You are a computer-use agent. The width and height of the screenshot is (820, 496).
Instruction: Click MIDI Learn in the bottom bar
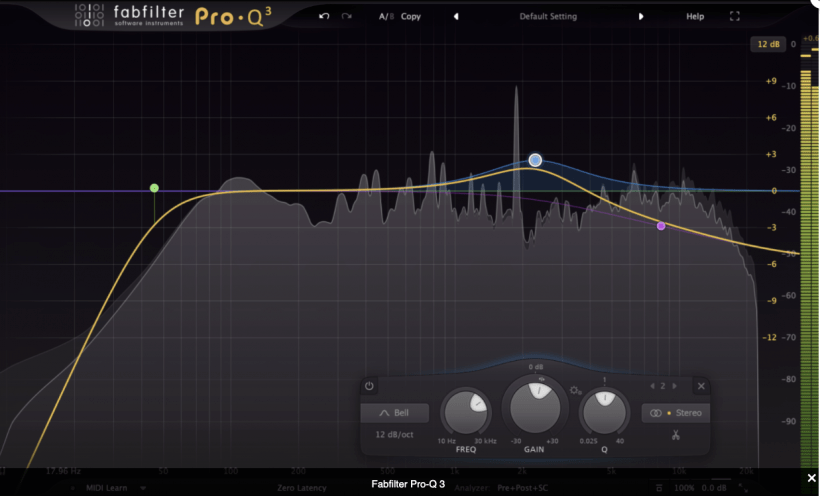107,488
